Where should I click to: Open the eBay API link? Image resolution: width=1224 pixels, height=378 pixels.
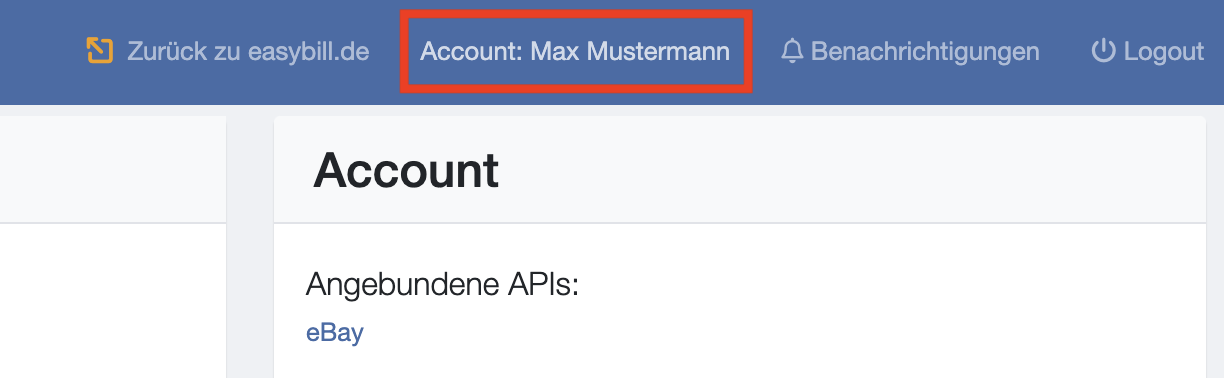coord(334,332)
